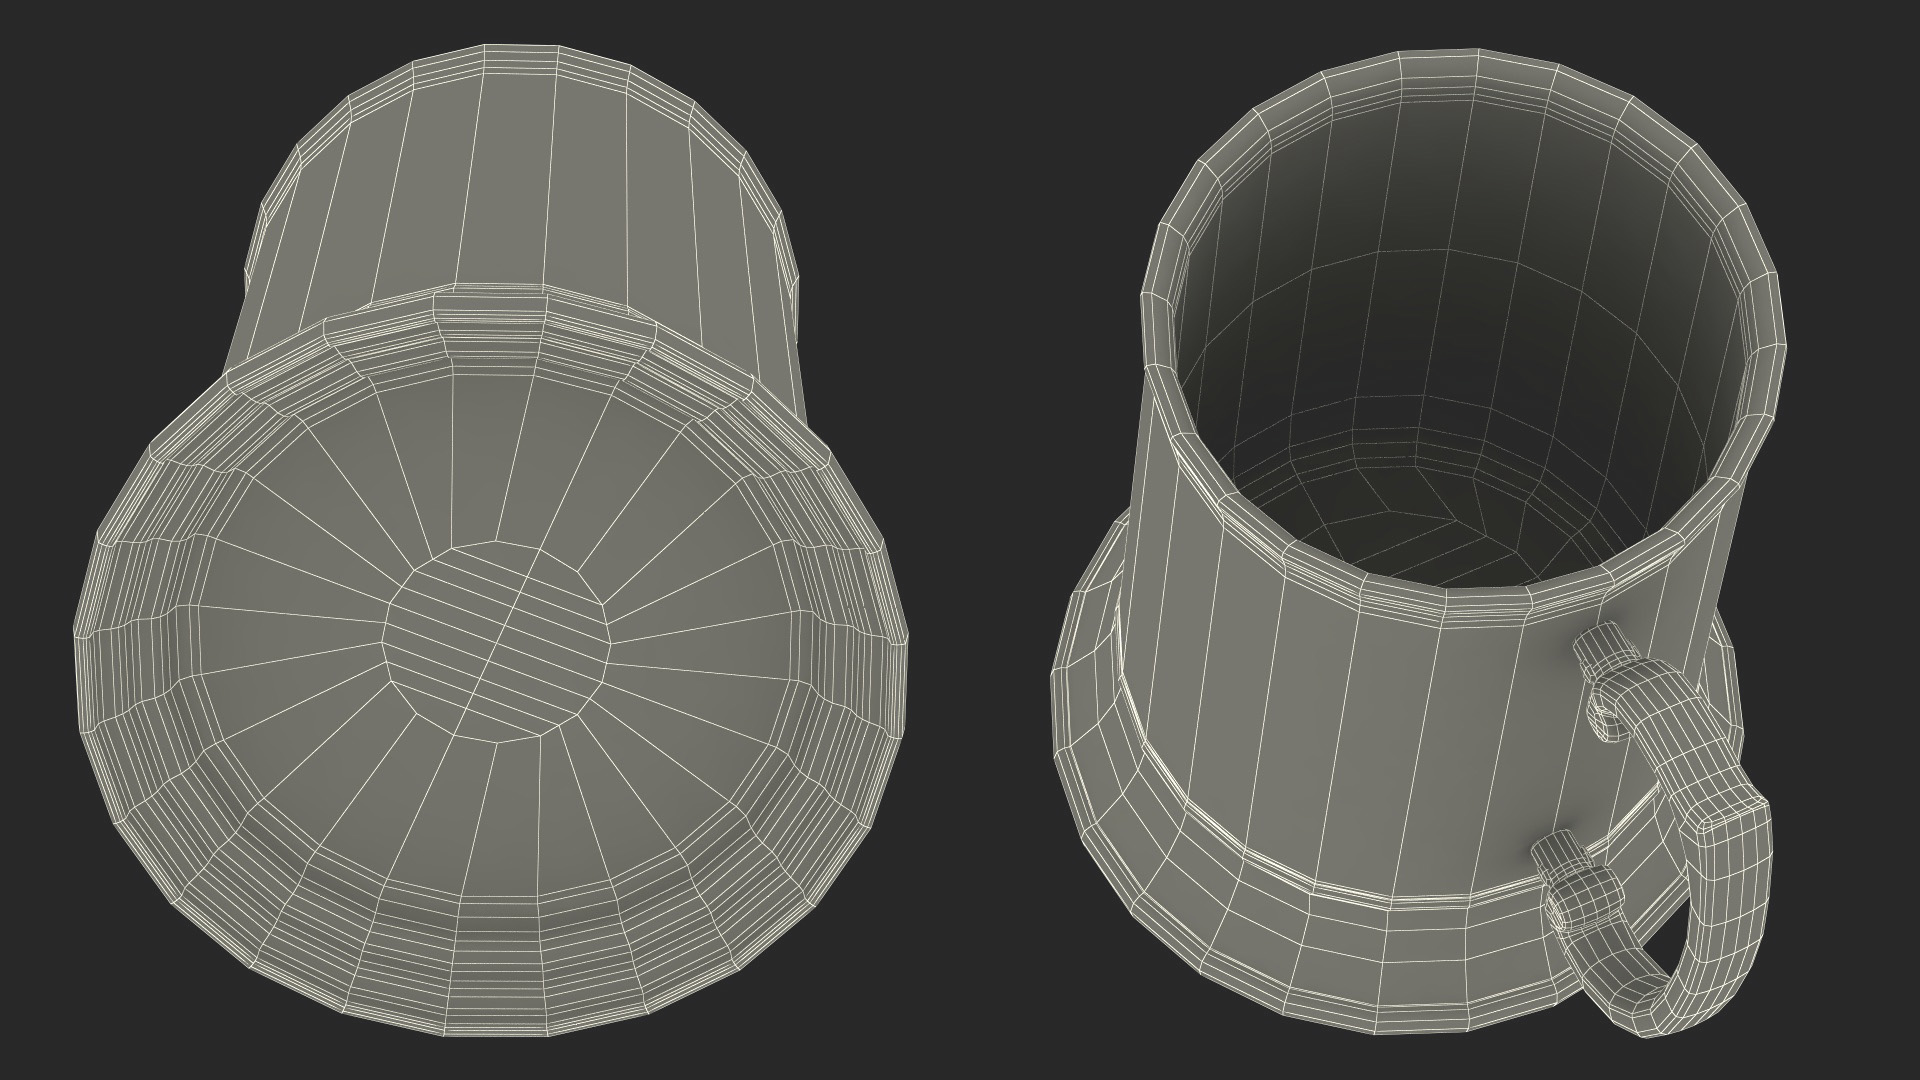
Task: Select the mug top-view wireframe with handle
Action: (1418, 545)
